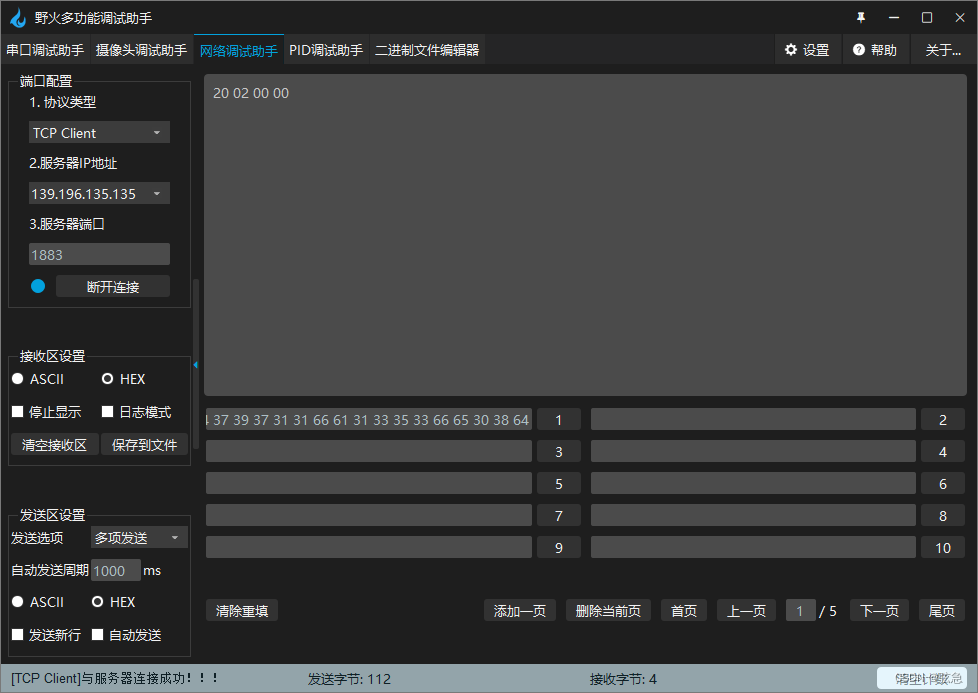Open the PID调试助手 tab
Viewport: 978px width, 693px height.
point(326,50)
